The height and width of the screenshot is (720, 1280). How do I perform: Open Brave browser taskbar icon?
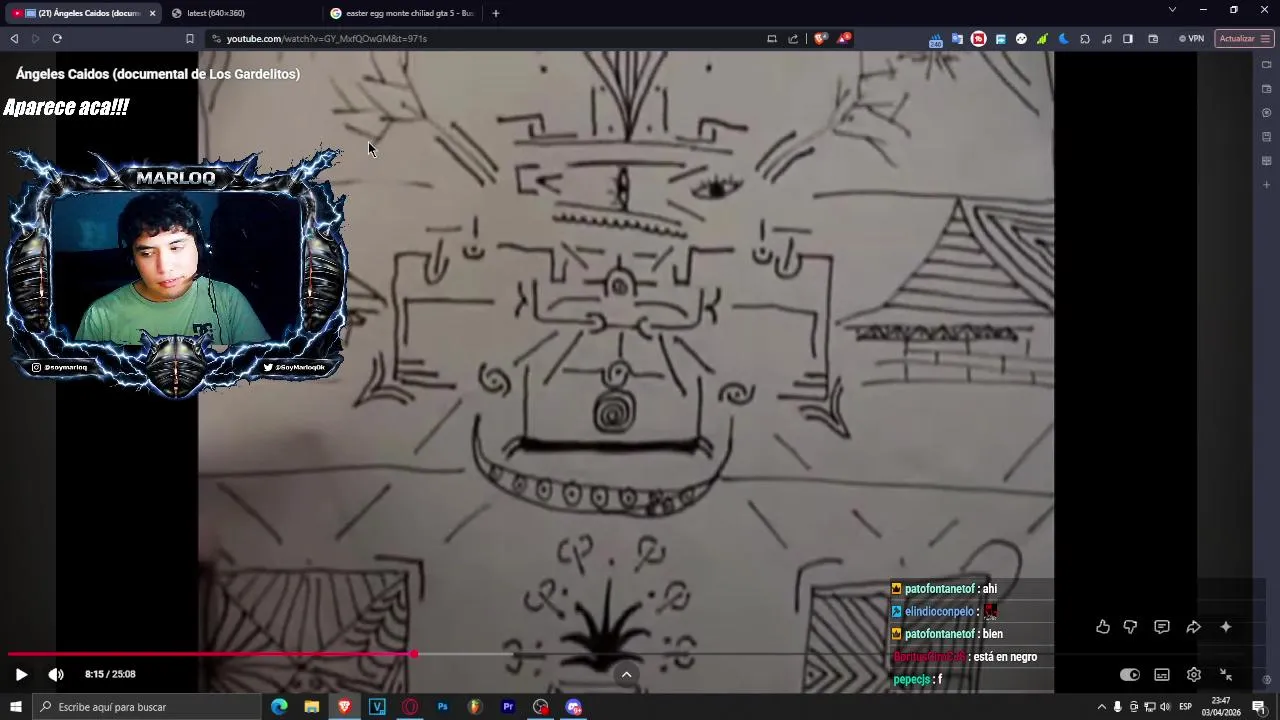[x=344, y=707]
